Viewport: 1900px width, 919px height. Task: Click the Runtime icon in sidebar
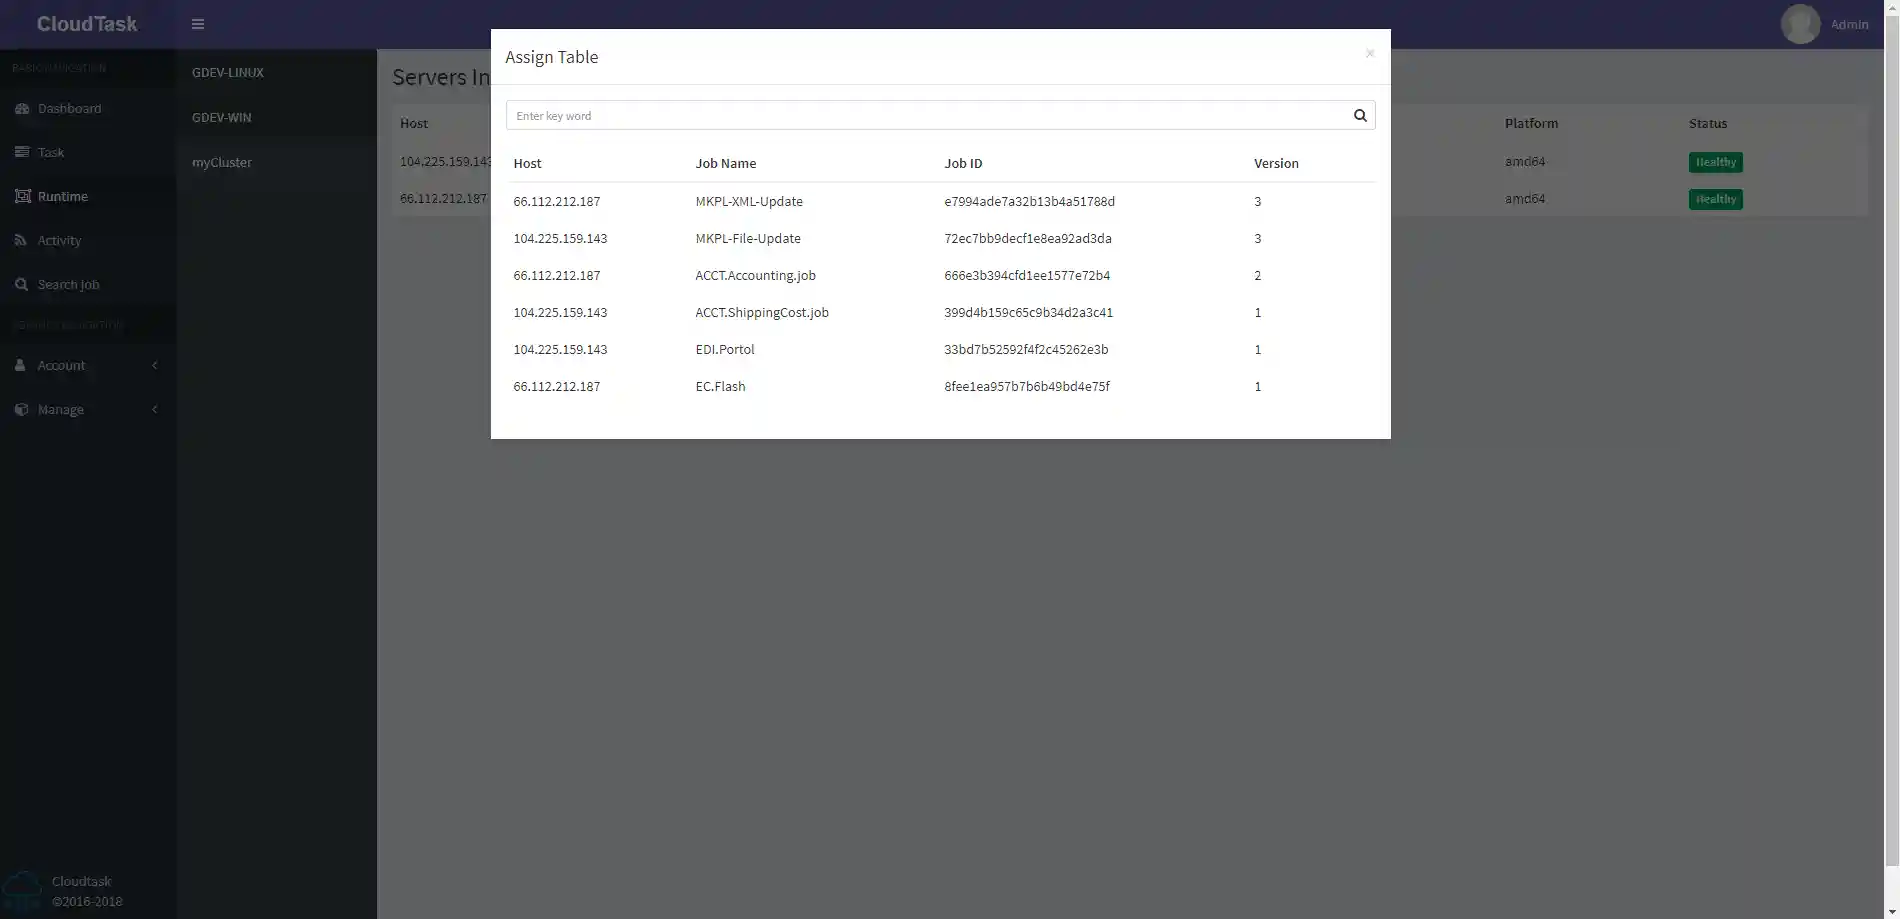[x=22, y=196]
